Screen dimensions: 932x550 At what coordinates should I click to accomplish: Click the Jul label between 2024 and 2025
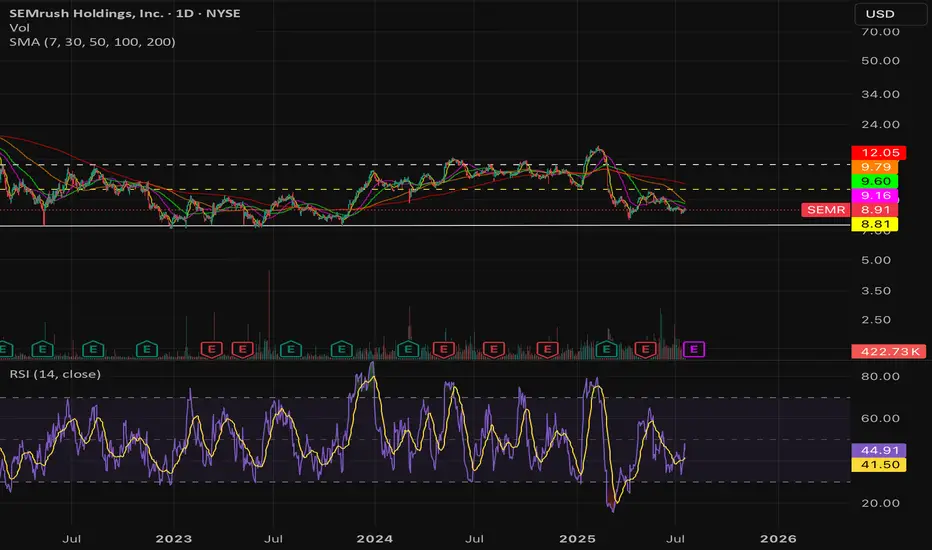click(x=474, y=539)
